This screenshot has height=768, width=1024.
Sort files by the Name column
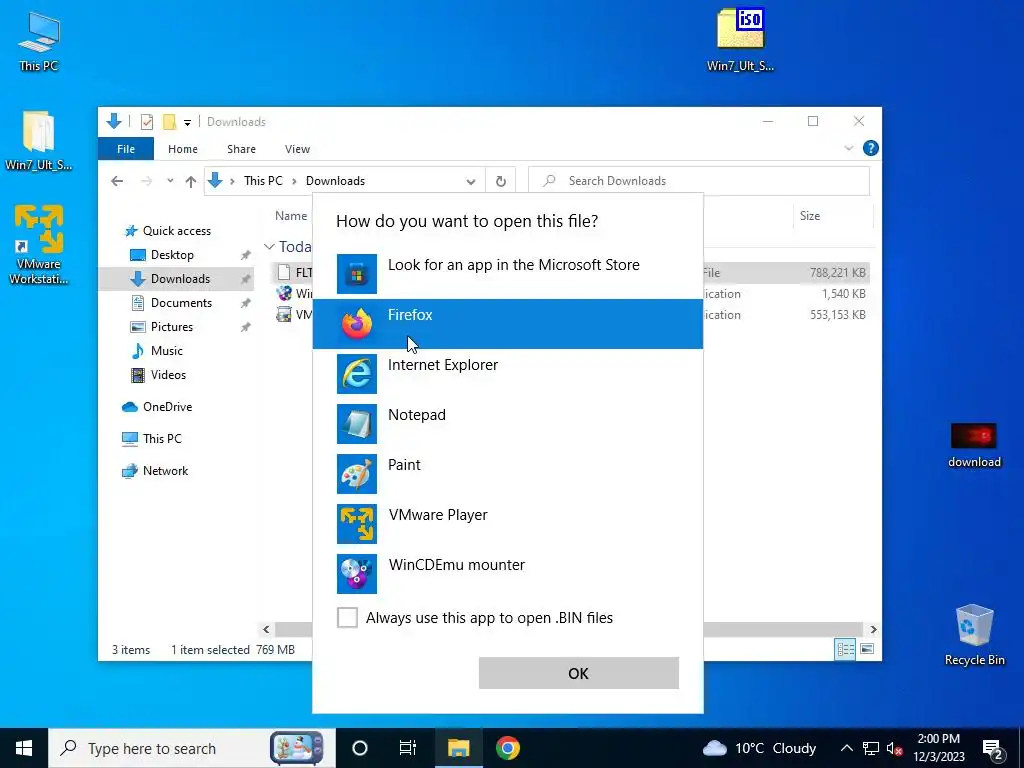click(291, 216)
